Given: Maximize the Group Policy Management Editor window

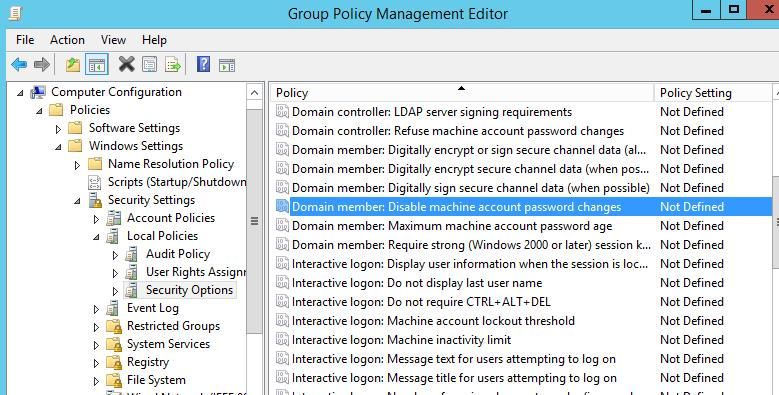Looking at the screenshot, I should pyautogui.click(x=734, y=10).
